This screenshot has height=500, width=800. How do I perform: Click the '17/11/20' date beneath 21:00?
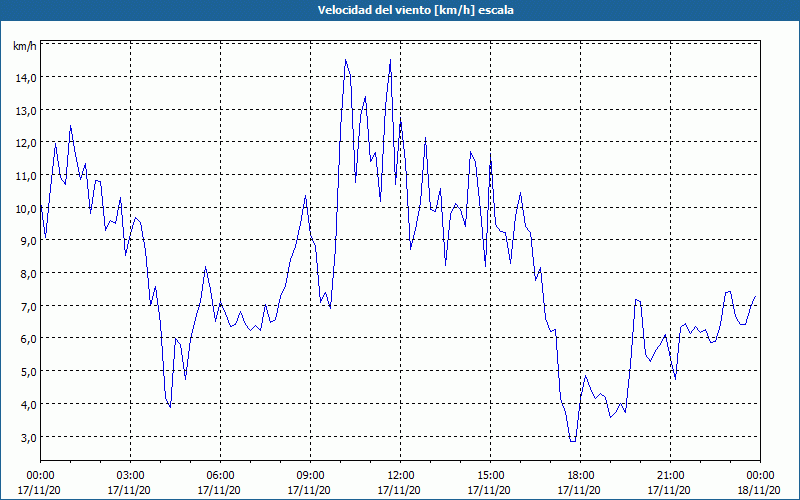tap(669, 490)
